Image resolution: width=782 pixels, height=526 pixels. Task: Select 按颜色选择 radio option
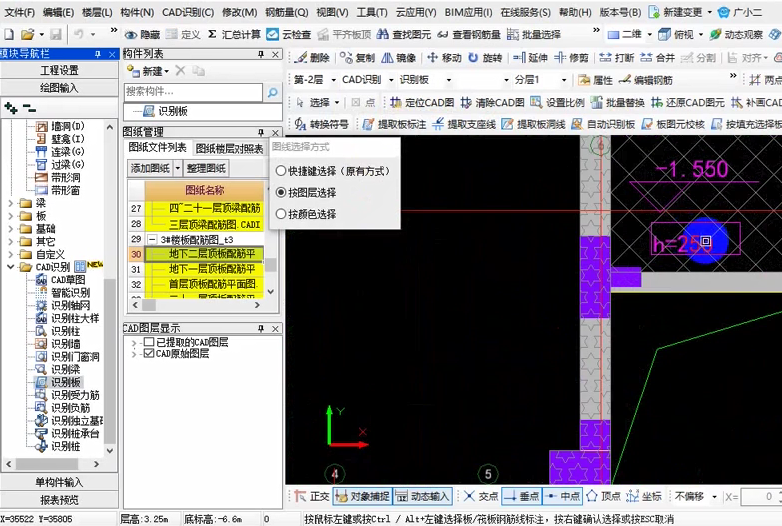(281, 214)
